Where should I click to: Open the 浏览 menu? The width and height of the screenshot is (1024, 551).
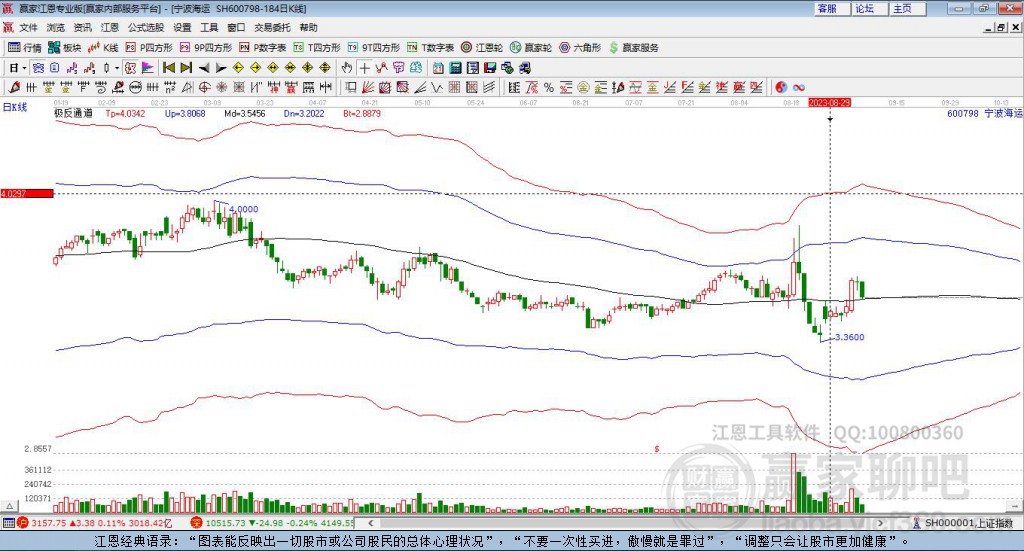56,27
